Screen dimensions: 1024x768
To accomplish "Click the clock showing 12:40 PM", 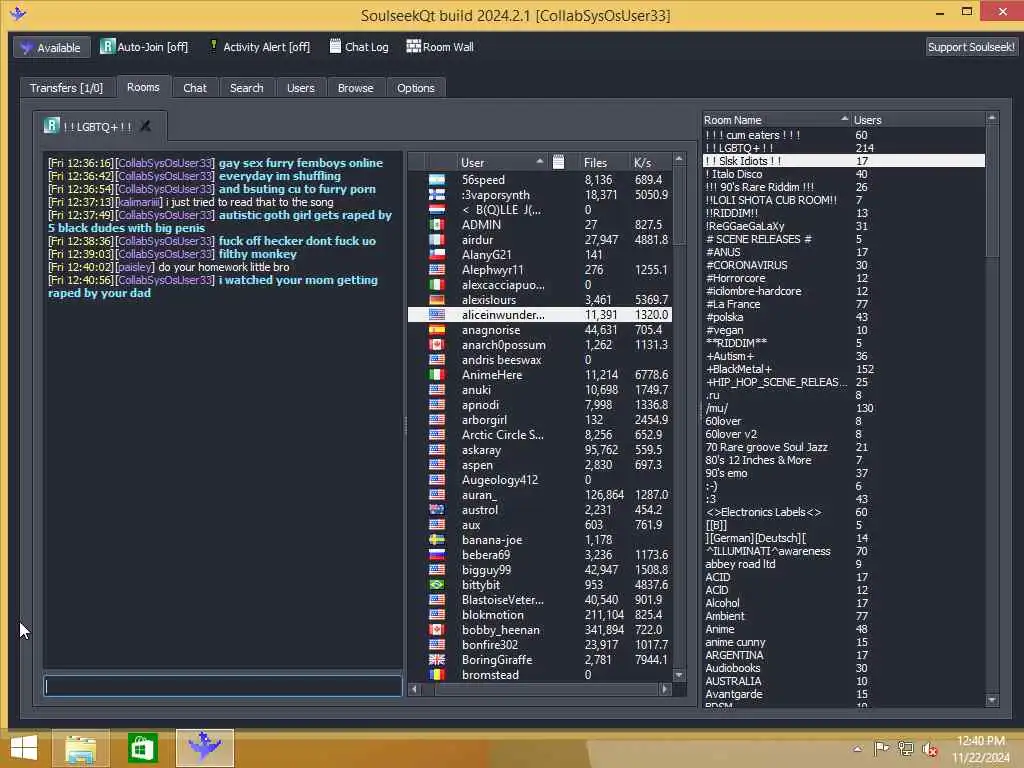I will point(980,741).
